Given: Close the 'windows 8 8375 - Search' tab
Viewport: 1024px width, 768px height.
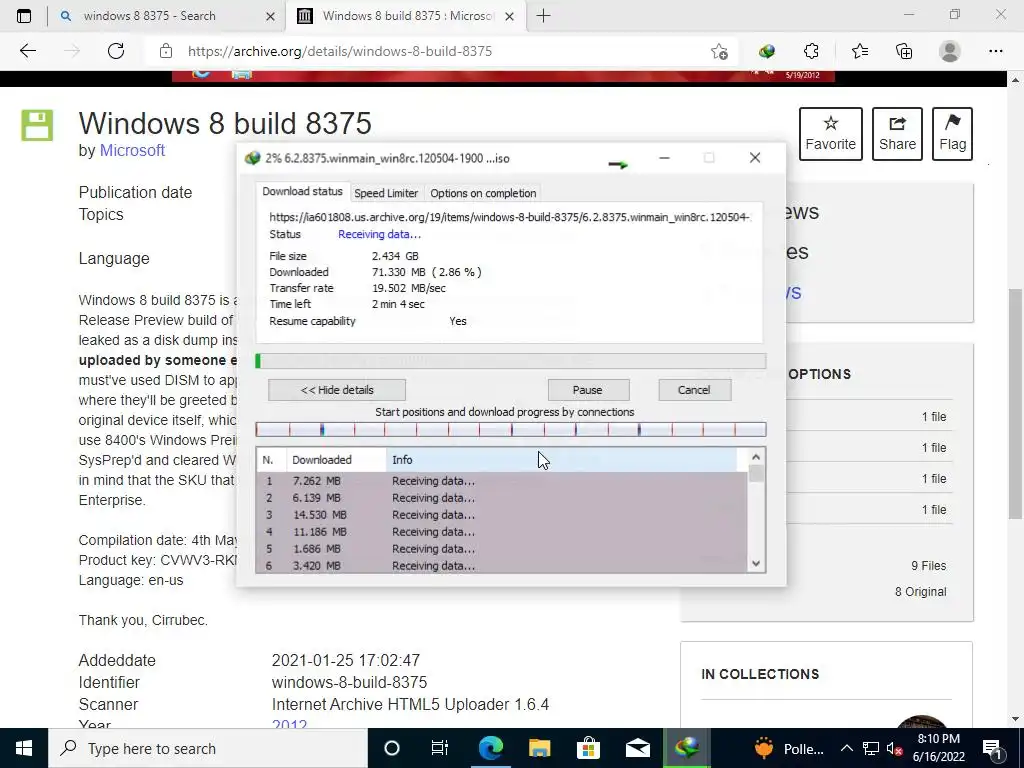Looking at the screenshot, I should point(270,16).
